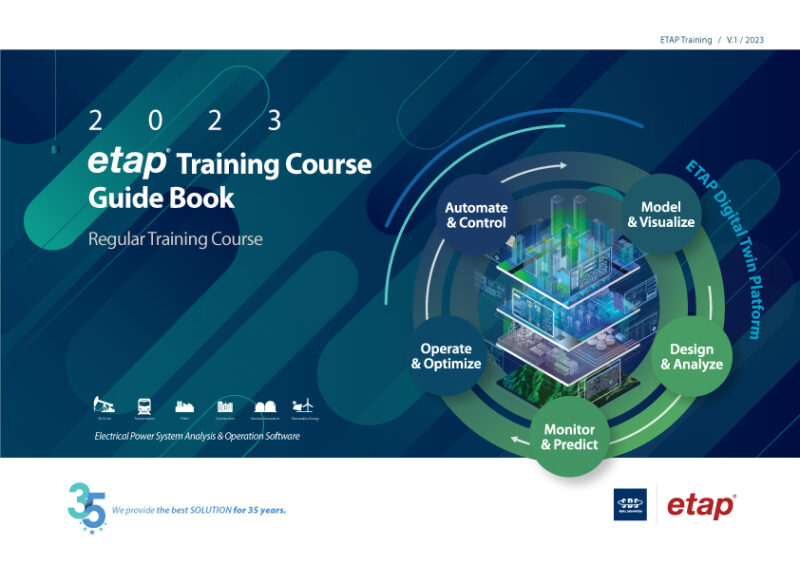Viewport: 800px width, 565px height.
Task: Click the Plant factory icon
Action: [187, 405]
